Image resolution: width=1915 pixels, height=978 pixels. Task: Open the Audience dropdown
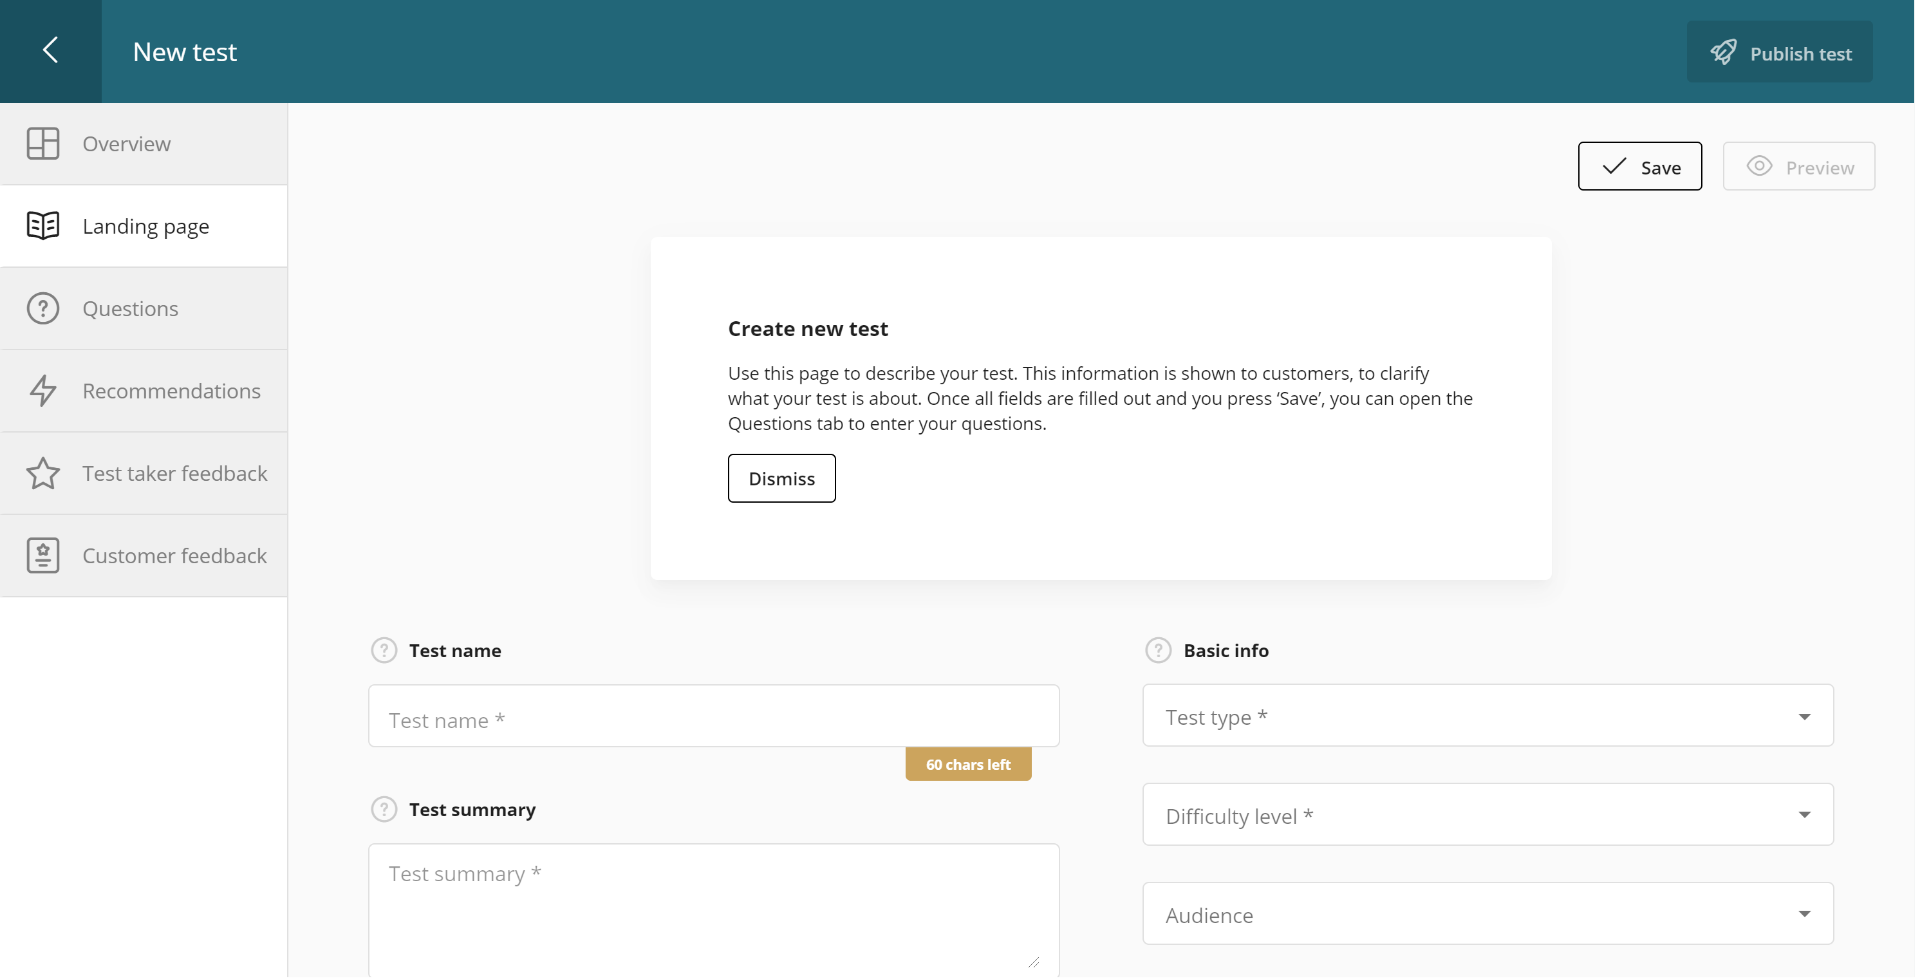point(1487,914)
